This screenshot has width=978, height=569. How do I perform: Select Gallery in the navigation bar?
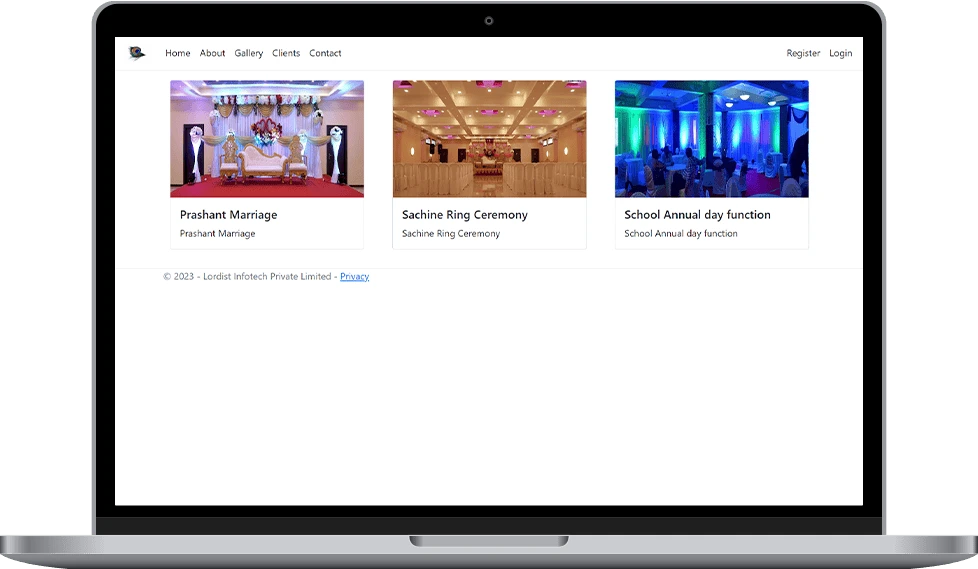pos(249,53)
